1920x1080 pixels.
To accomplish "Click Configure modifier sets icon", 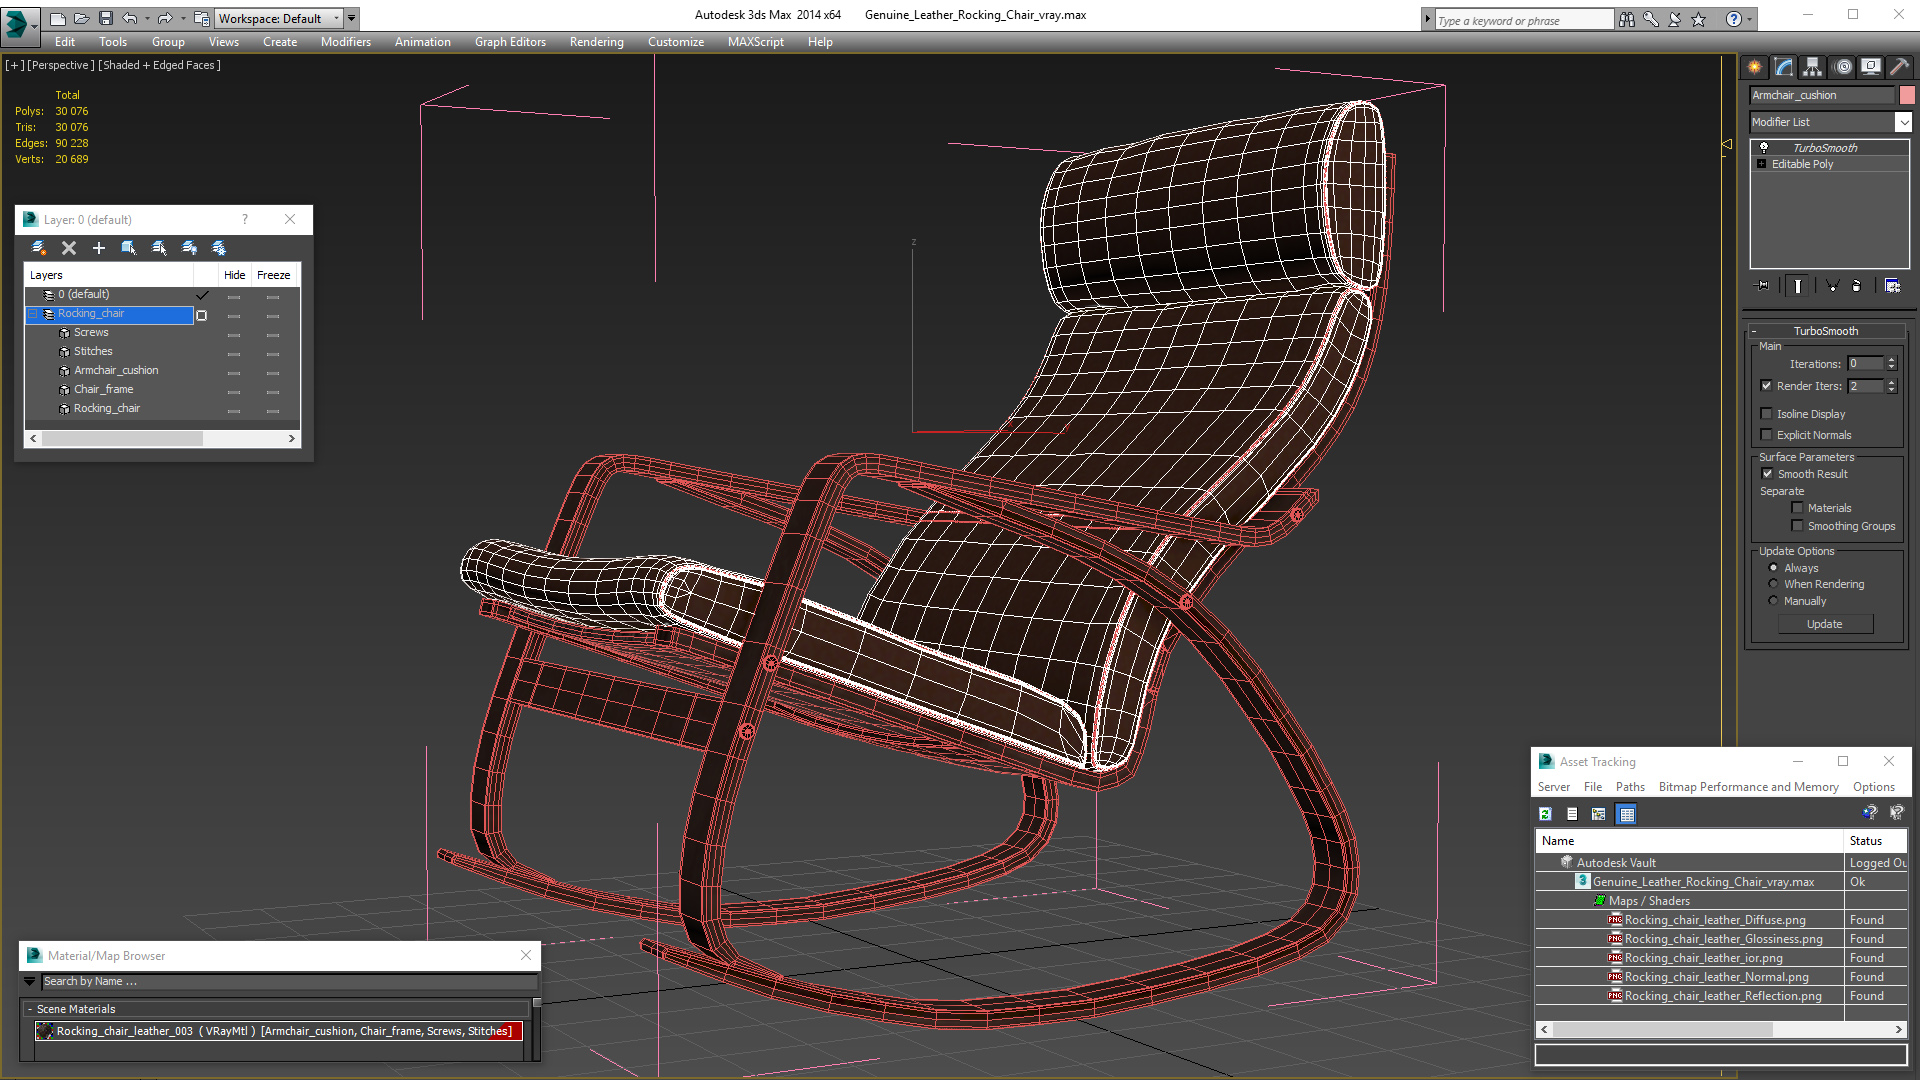I will pos(1892,286).
